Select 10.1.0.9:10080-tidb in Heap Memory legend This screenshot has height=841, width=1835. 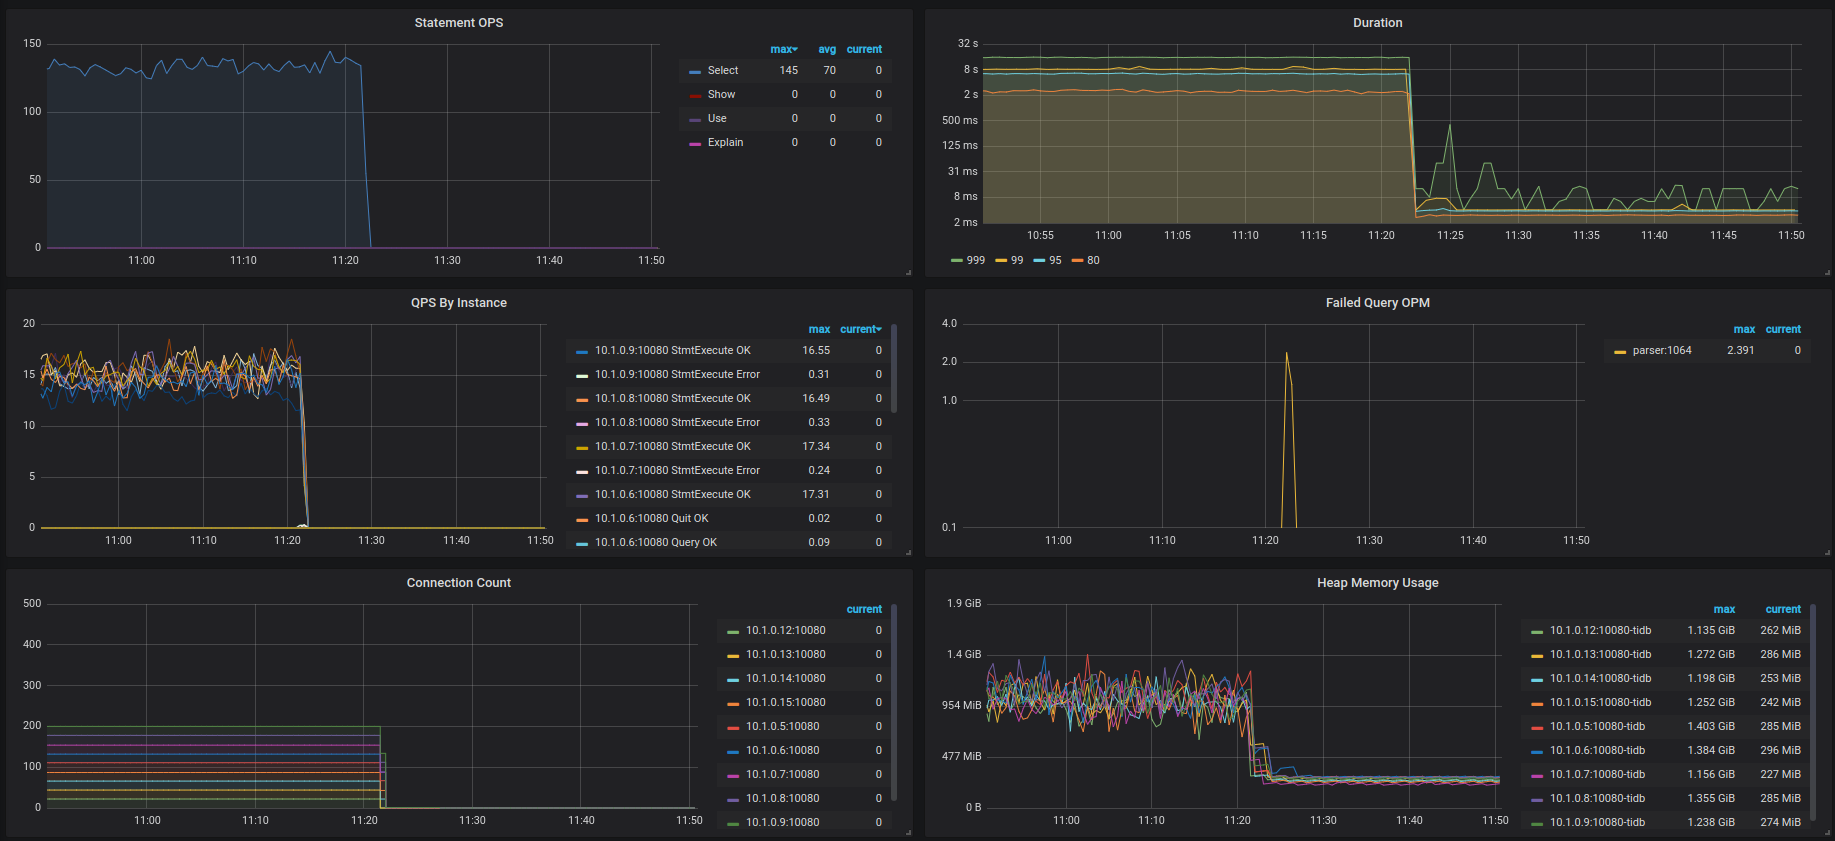[x=1597, y=822]
